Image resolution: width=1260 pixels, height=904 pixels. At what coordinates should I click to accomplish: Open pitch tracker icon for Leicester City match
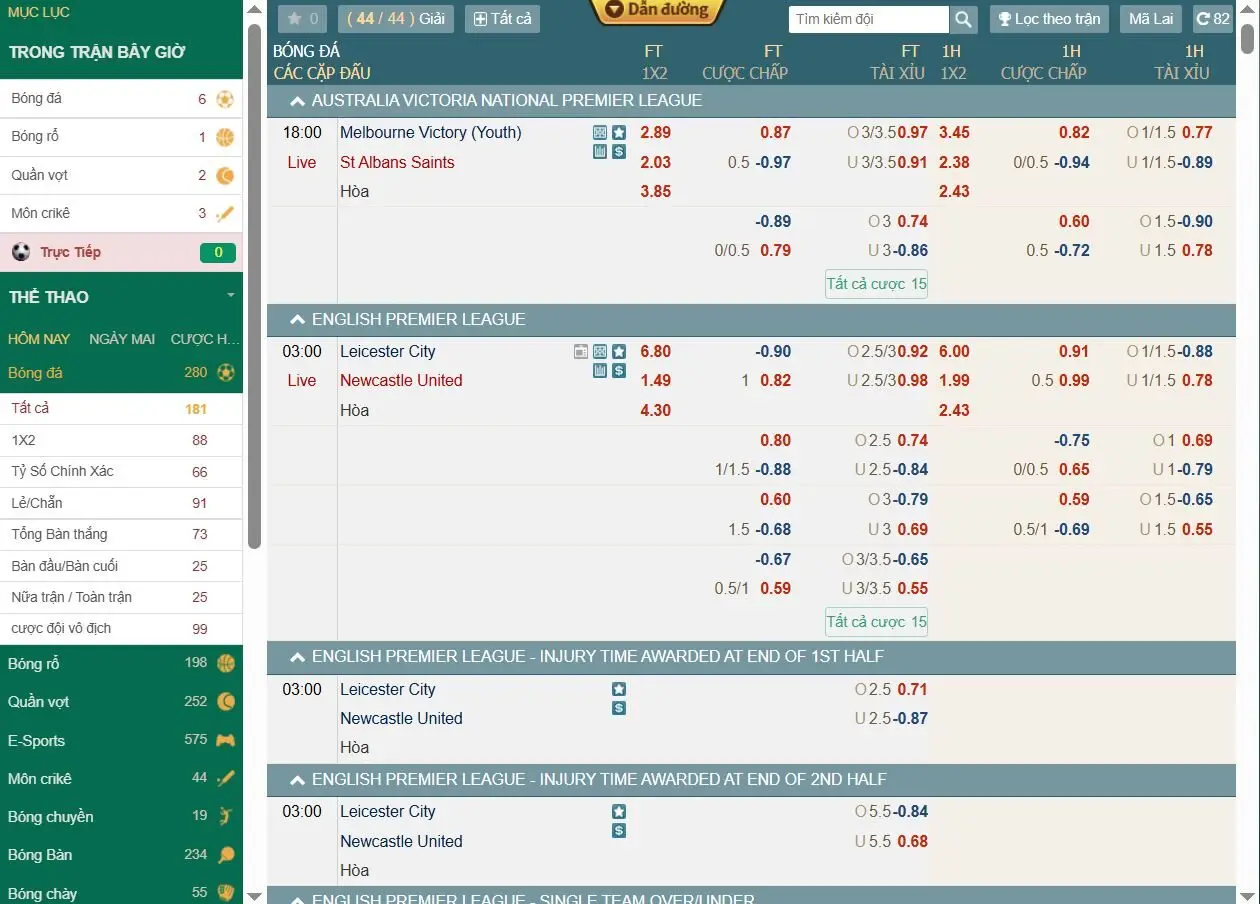click(600, 352)
